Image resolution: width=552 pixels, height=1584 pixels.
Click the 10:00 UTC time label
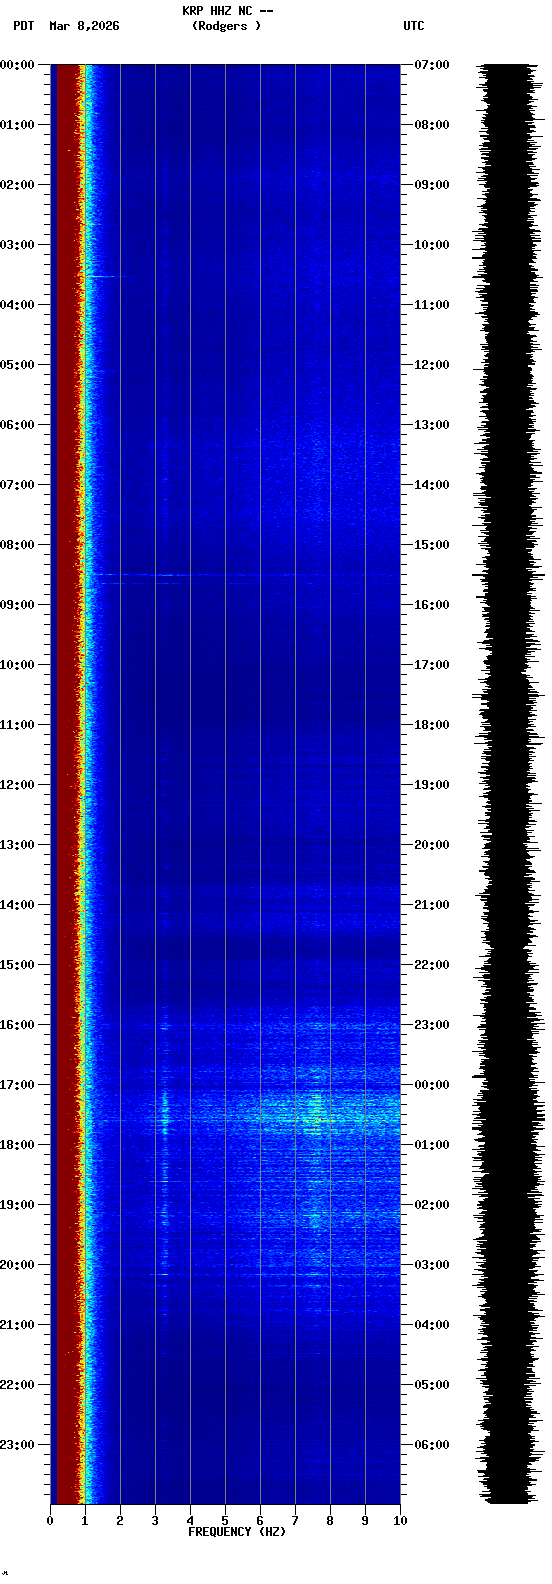(432, 245)
